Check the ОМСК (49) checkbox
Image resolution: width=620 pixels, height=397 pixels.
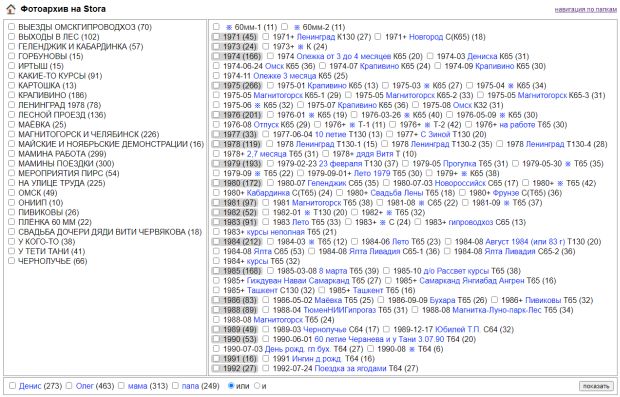tap(11, 193)
